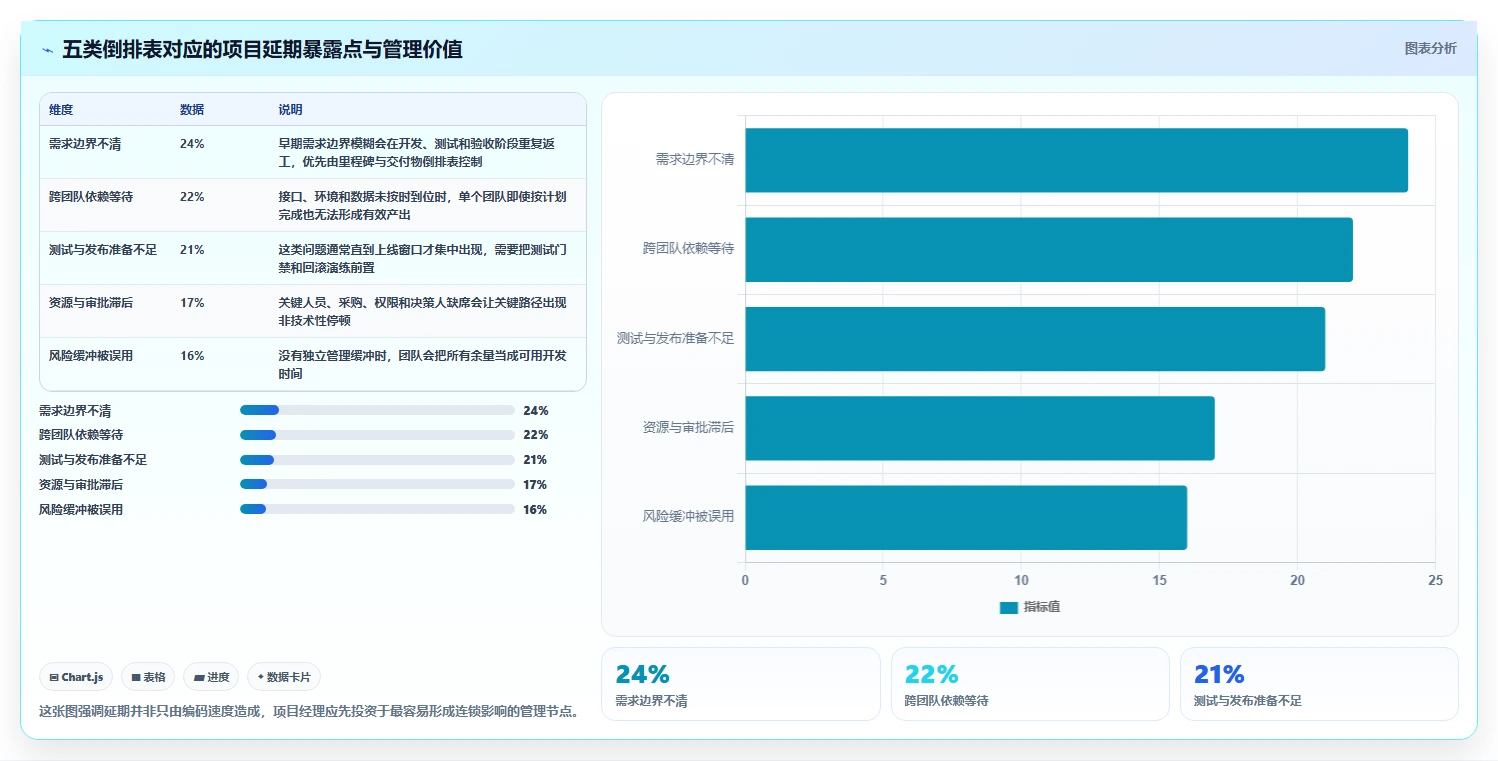The image size is (1498, 761).
Task: Click the description starting 关键人员、采购
Action: [423, 312]
